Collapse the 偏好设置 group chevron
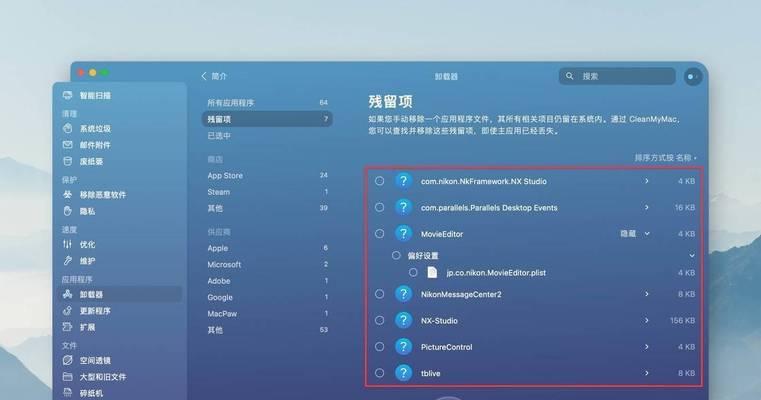The image size is (761, 400). point(692,255)
